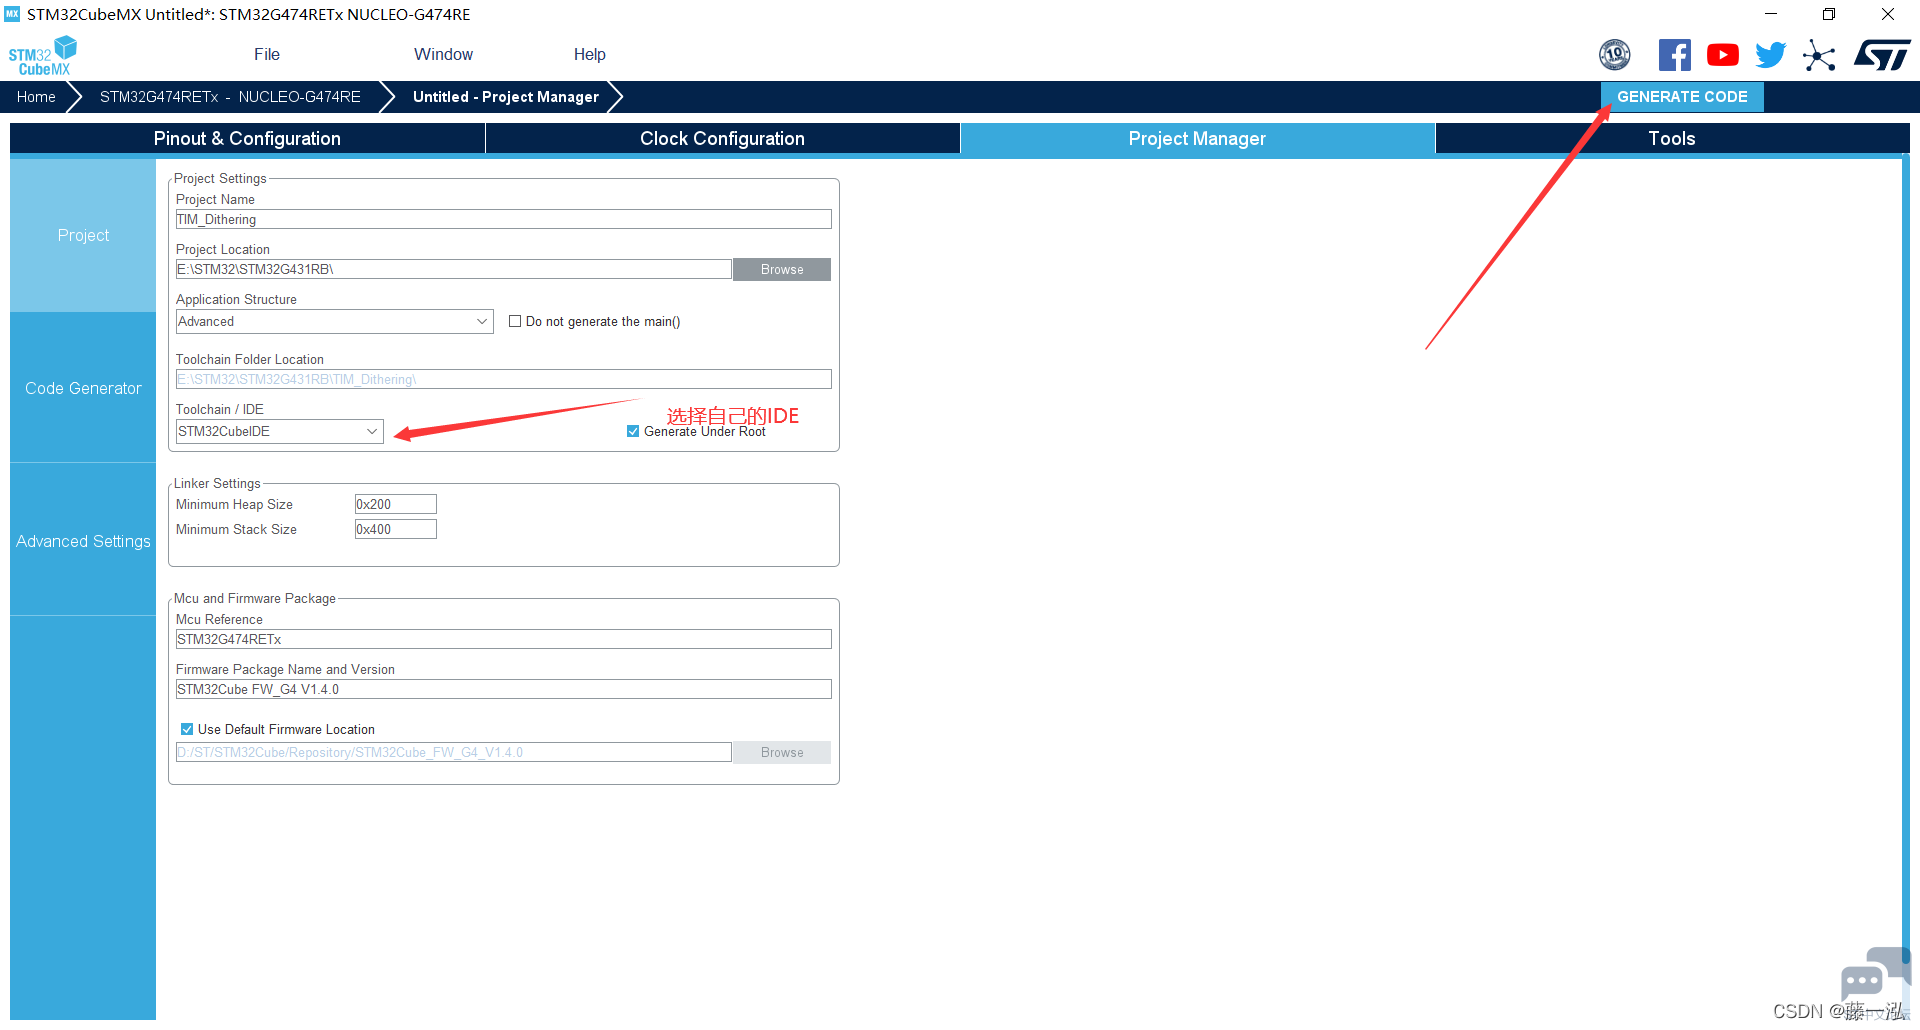Click the ST community network icon
1920x1030 pixels.
pos(1819,55)
